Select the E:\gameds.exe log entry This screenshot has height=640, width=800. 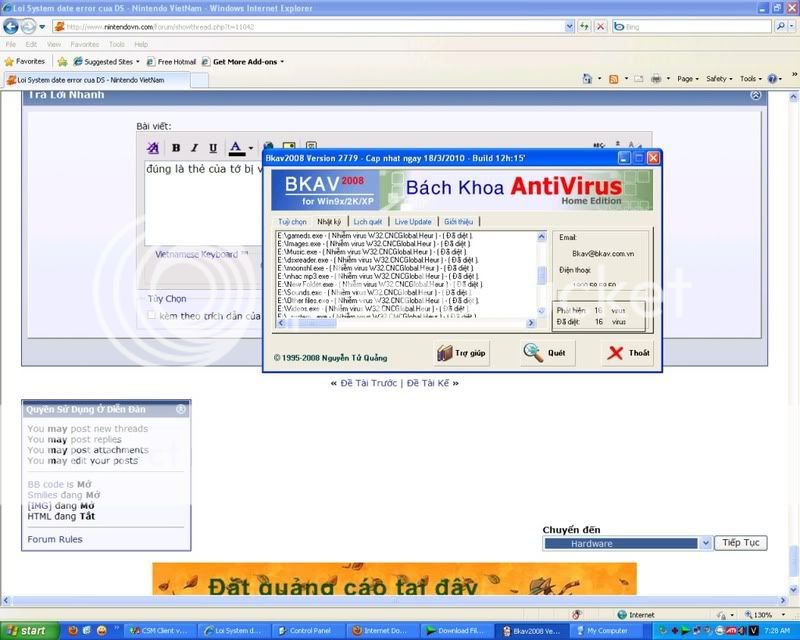[375, 236]
